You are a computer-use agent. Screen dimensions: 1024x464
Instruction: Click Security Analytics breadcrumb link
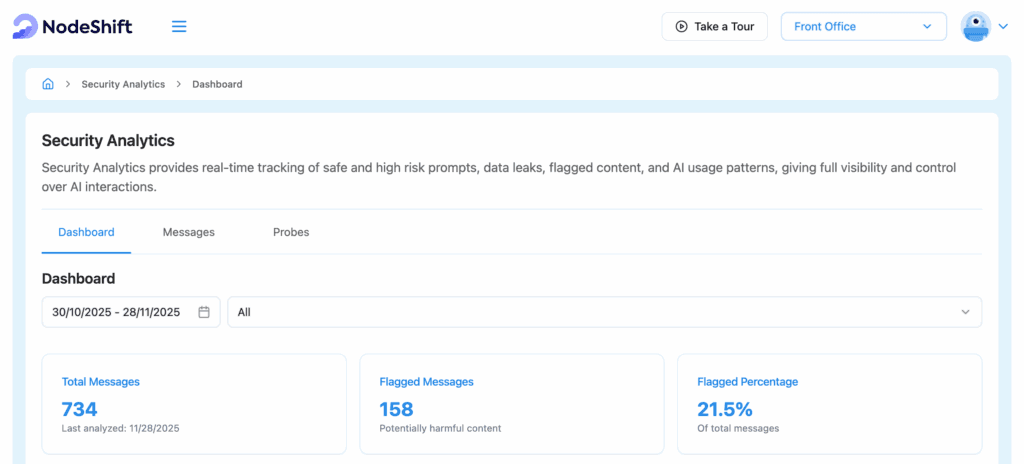[123, 84]
